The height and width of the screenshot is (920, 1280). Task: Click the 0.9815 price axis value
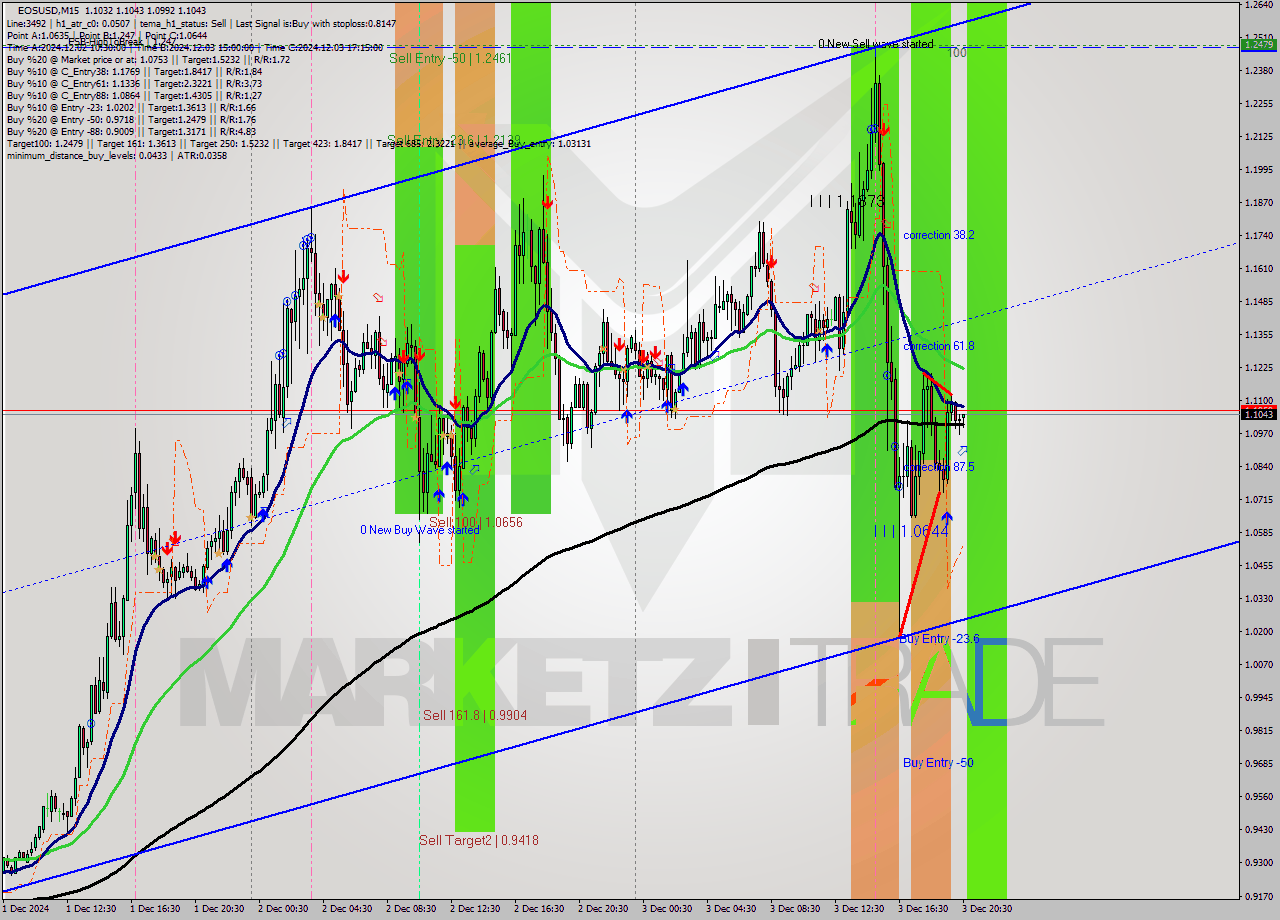pos(1259,730)
